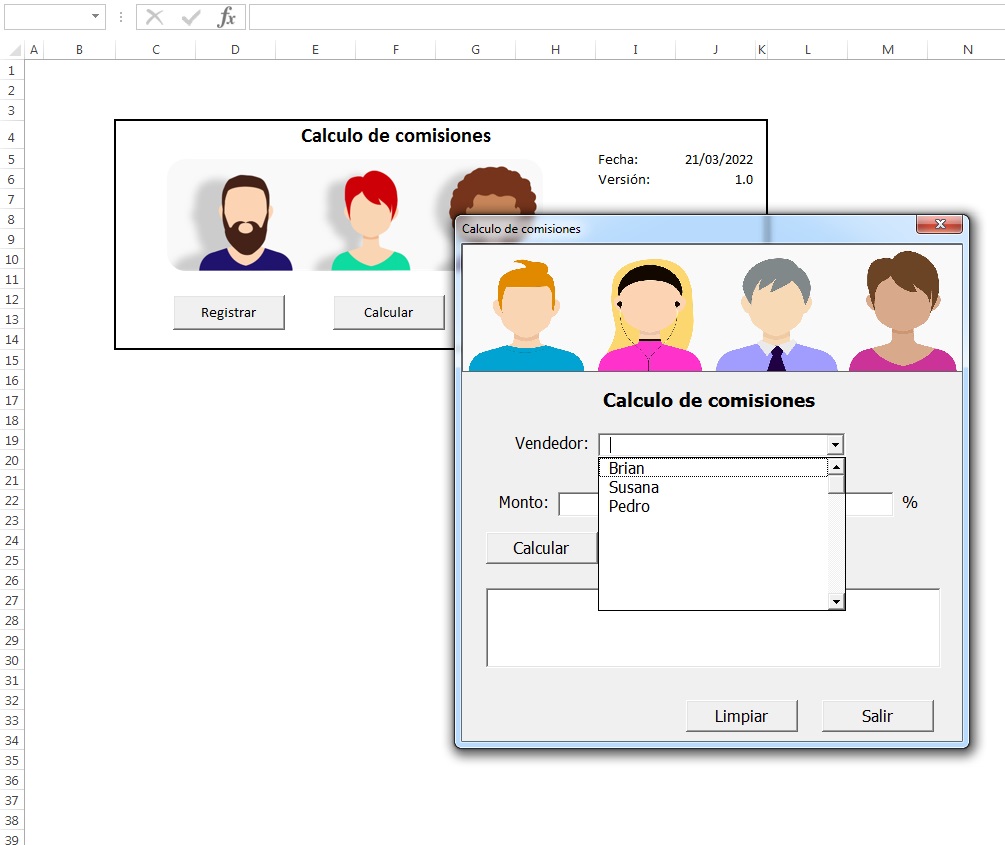Open the insert function fx icon
Viewport: 1005px width, 845px height.
[226, 17]
